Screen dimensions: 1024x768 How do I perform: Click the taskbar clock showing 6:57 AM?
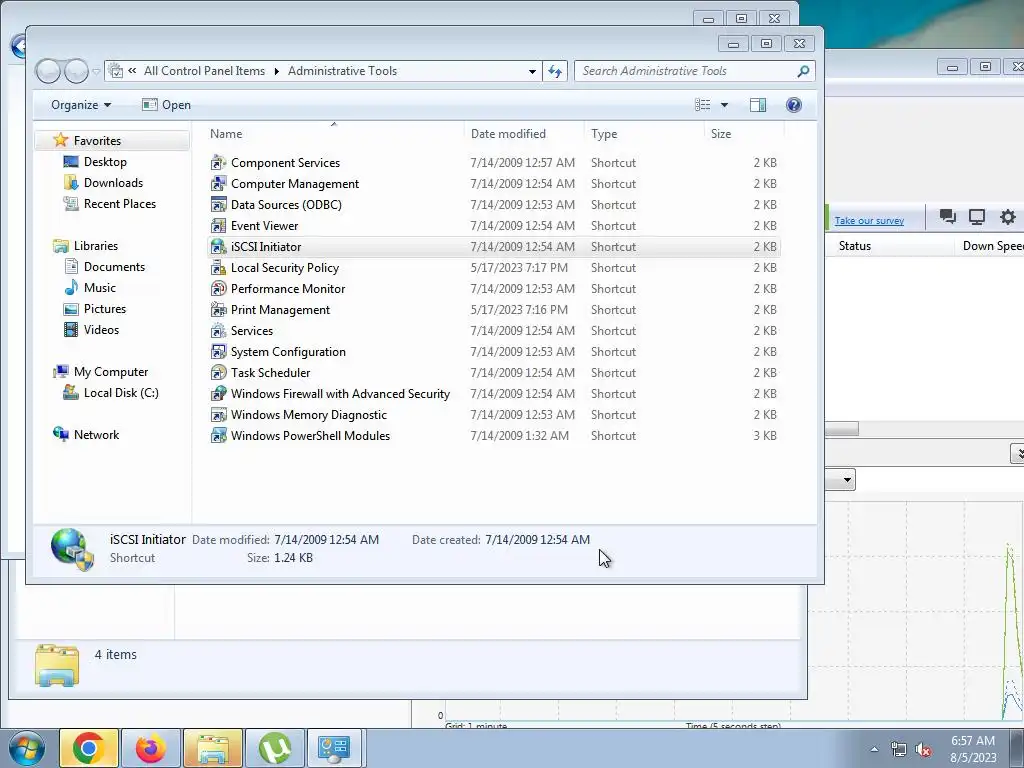click(973, 749)
